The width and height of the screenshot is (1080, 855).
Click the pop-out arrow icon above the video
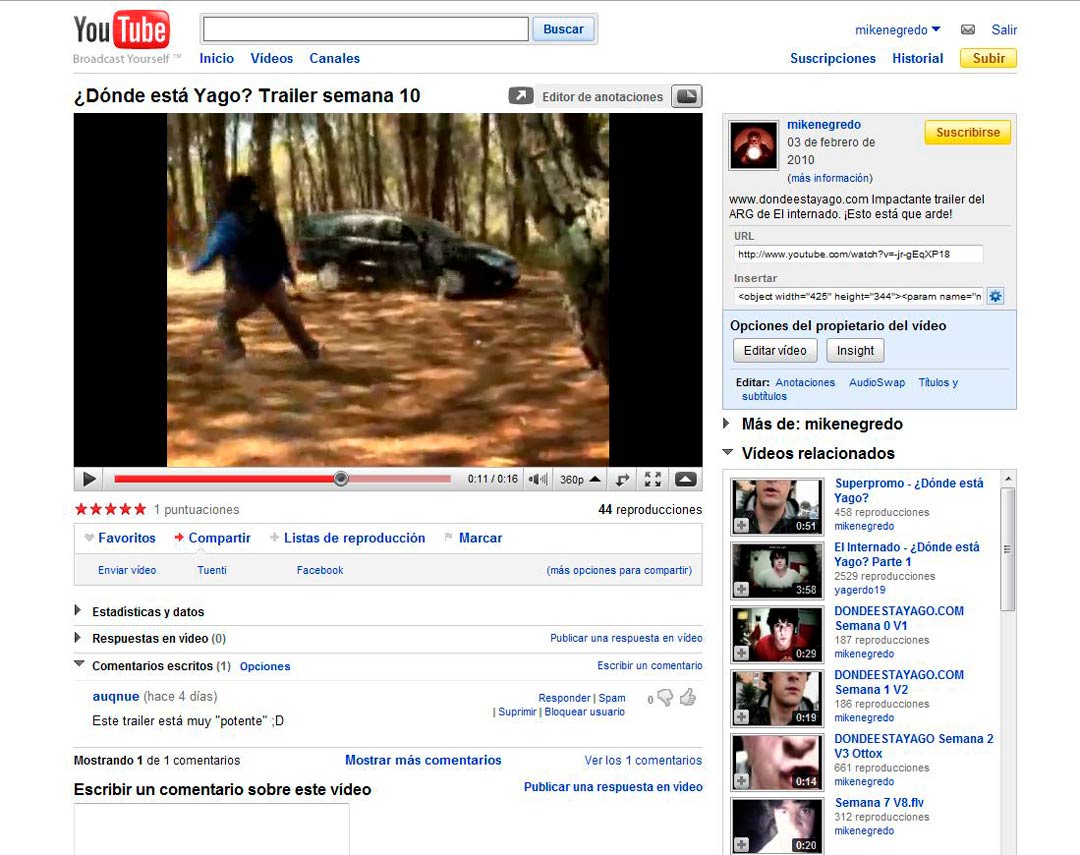pos(521,96)
